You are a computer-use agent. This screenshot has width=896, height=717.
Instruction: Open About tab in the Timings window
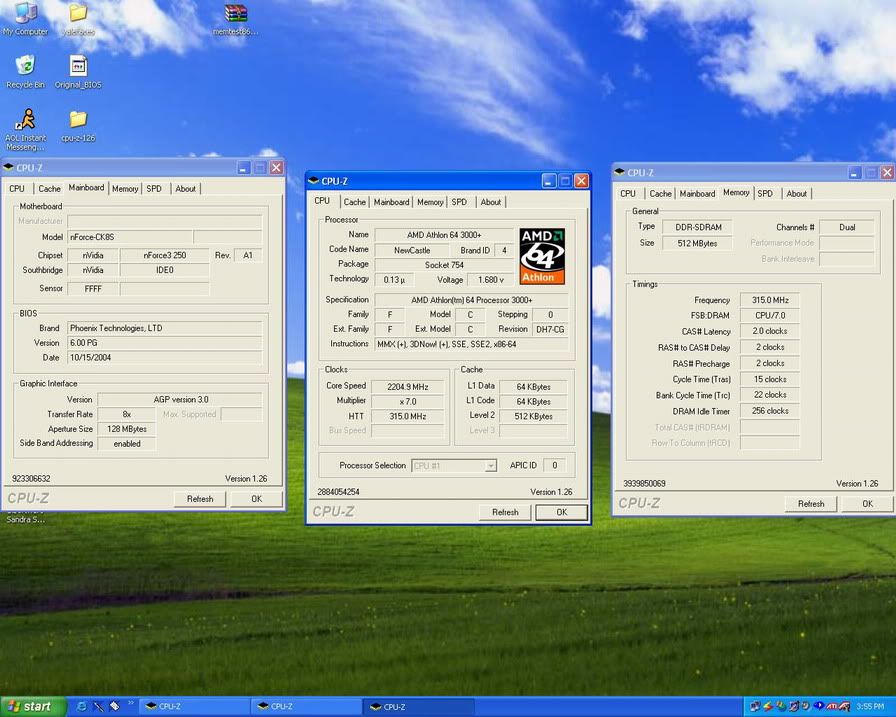pyautogui.click(x=797, y=194)
